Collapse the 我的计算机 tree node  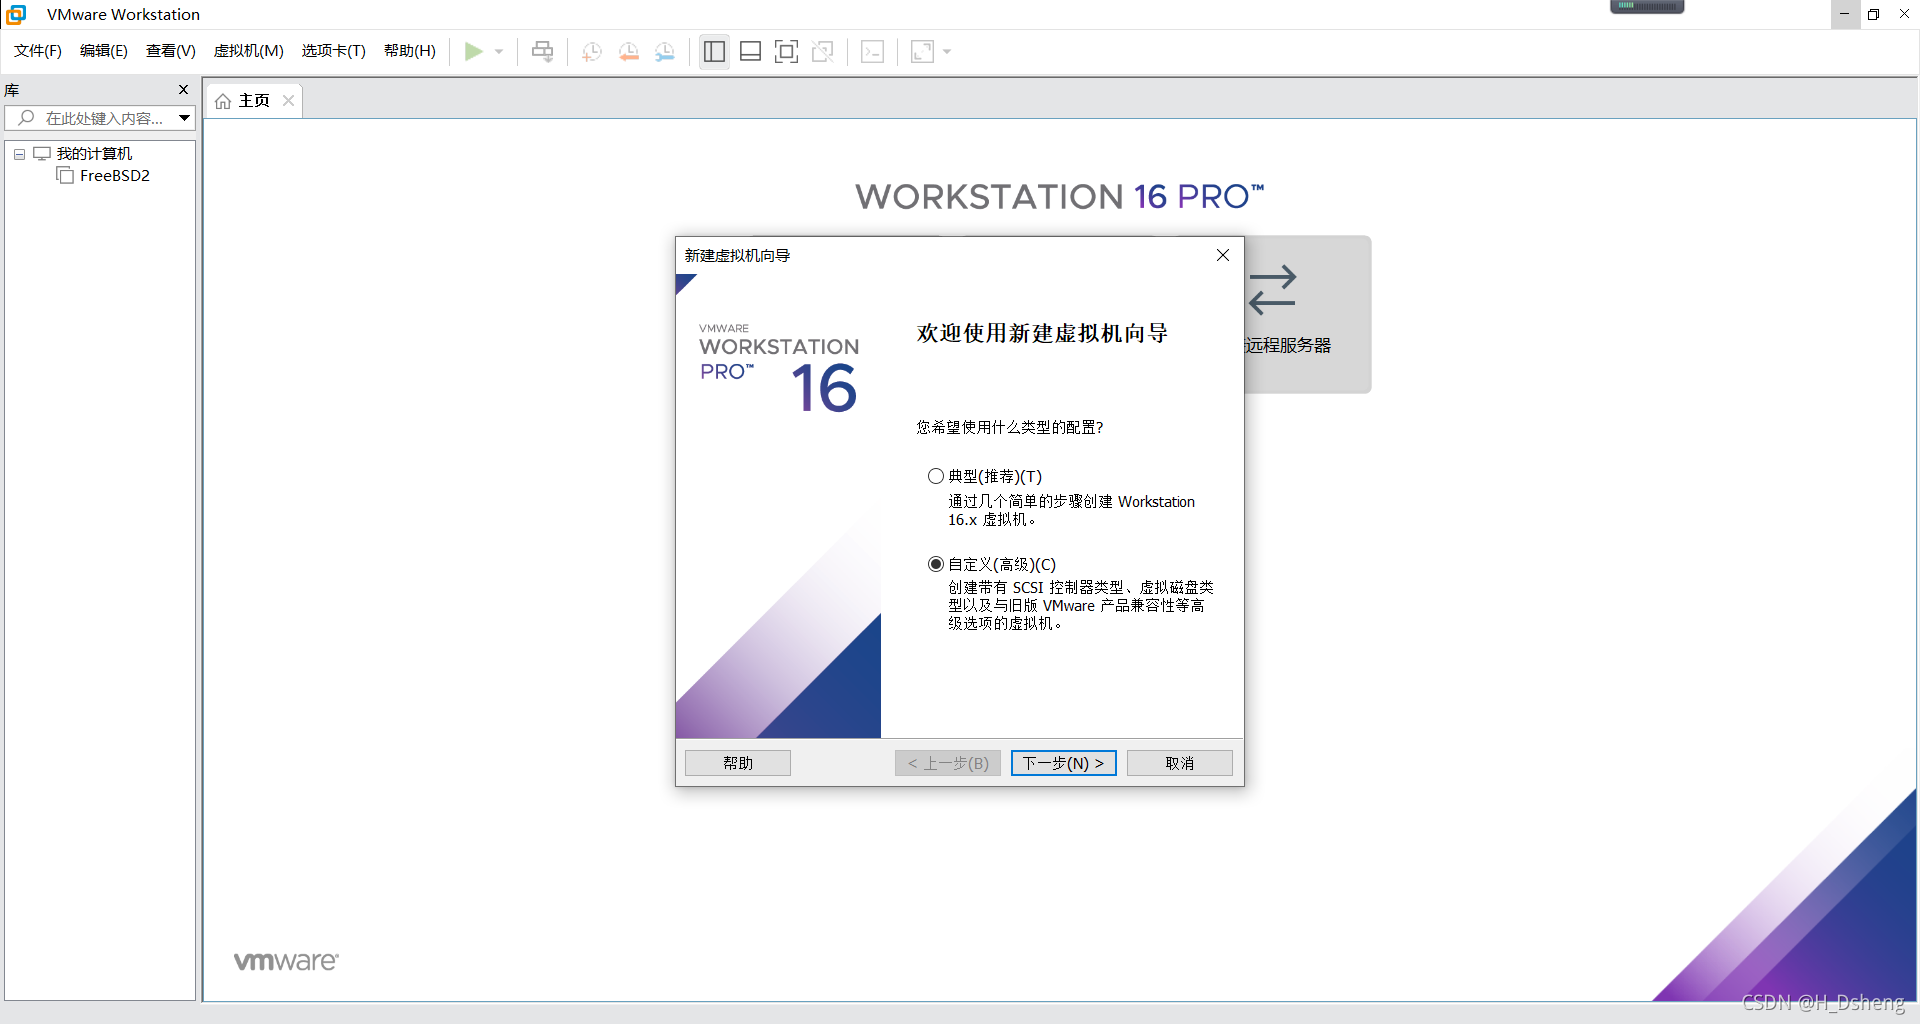click(x=19, y=154)
